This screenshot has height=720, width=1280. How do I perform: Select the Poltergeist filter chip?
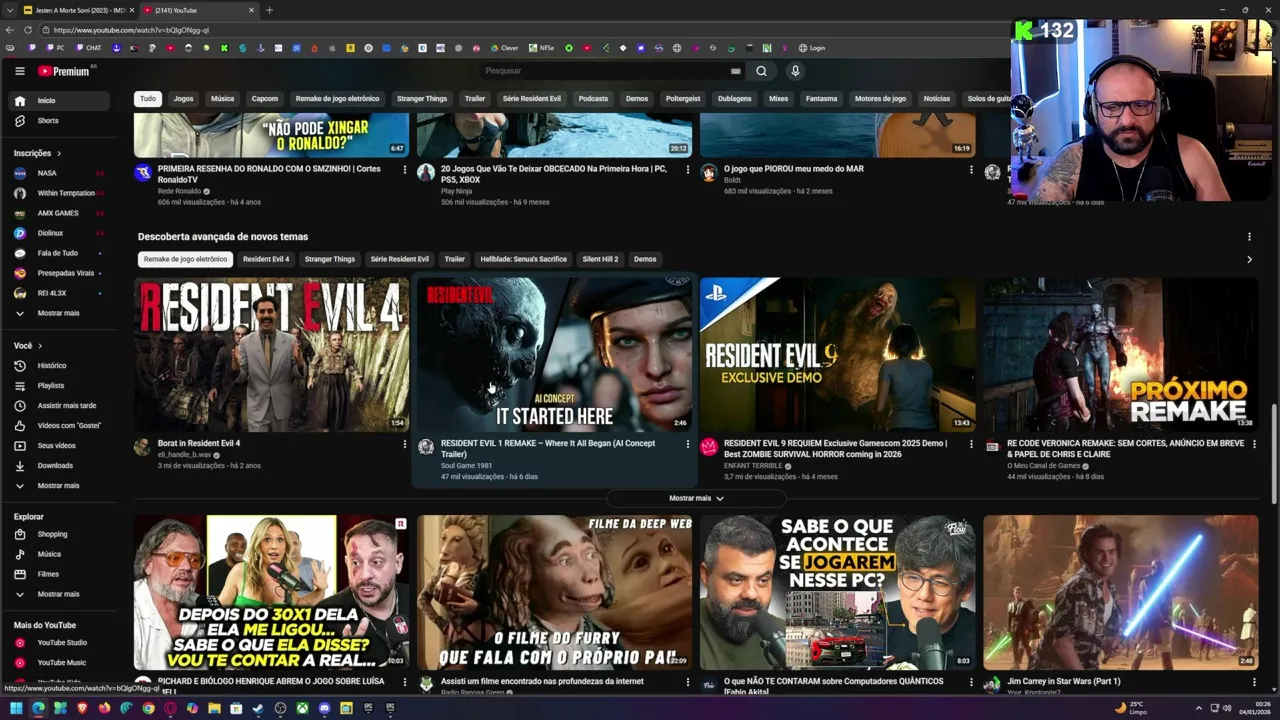tap(683, 99)
